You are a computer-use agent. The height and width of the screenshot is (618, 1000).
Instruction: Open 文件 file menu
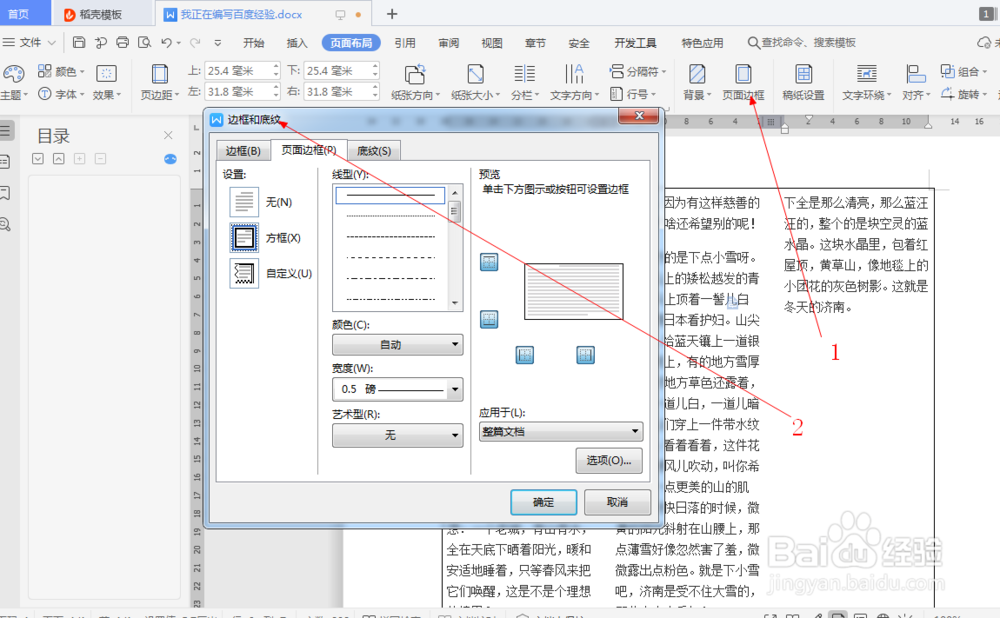tap(29, 43)
